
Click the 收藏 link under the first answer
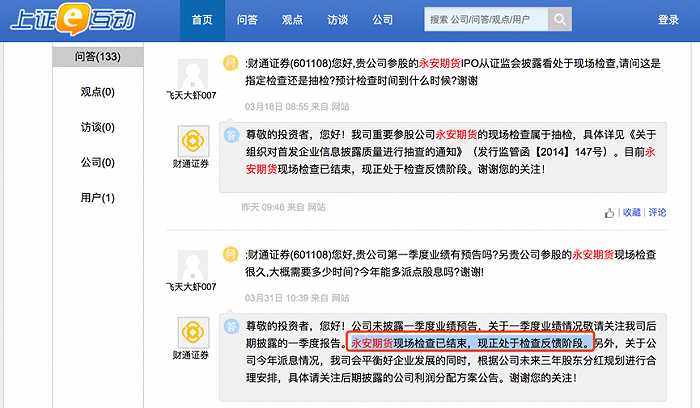click(x=632, y=212)
